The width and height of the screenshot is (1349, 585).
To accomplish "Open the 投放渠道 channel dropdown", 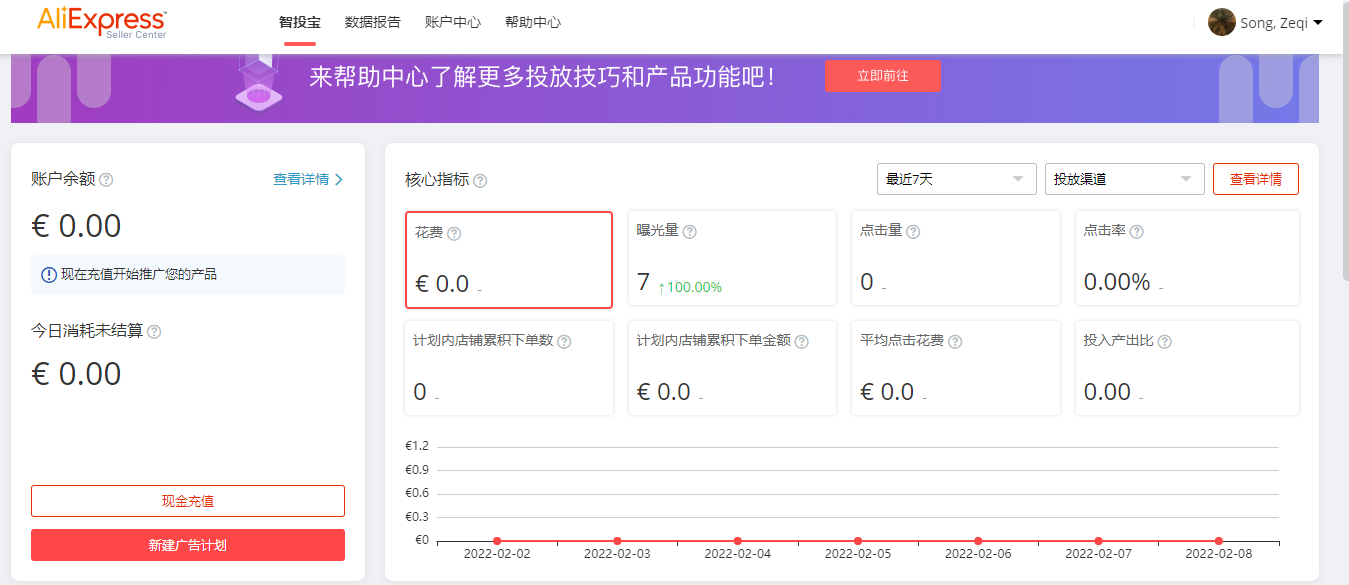I will click(1124, 179).
